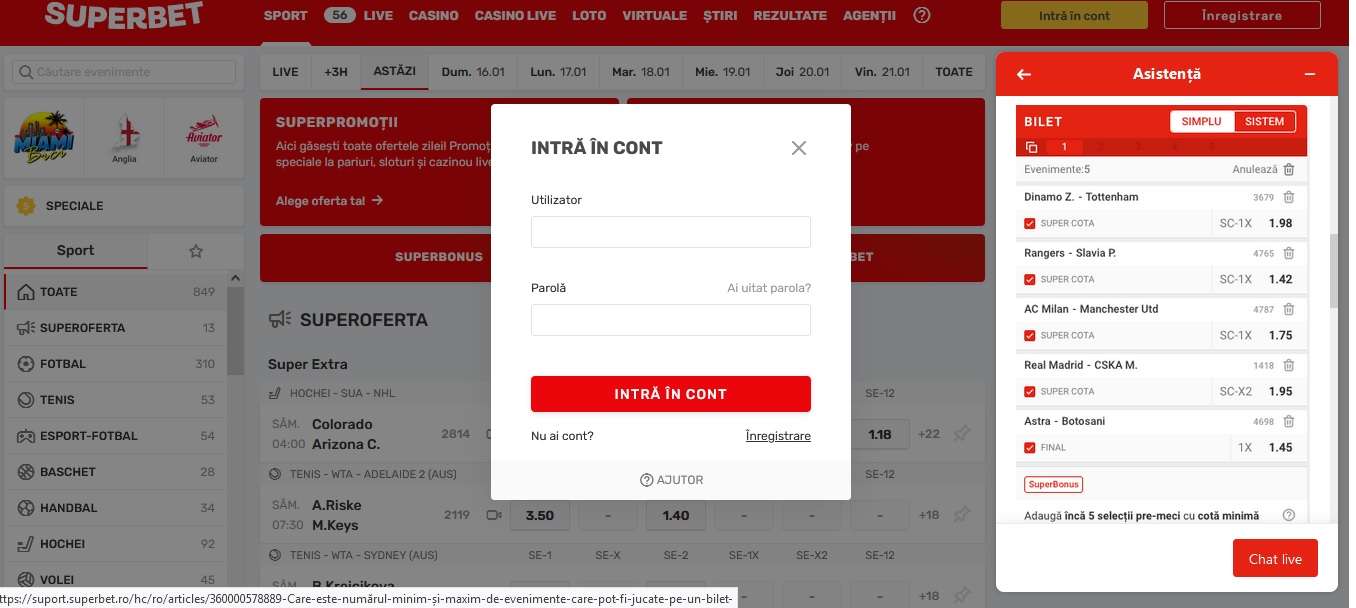
Task: Open the Rezultate menu item
Action: (x=790, y=16)
